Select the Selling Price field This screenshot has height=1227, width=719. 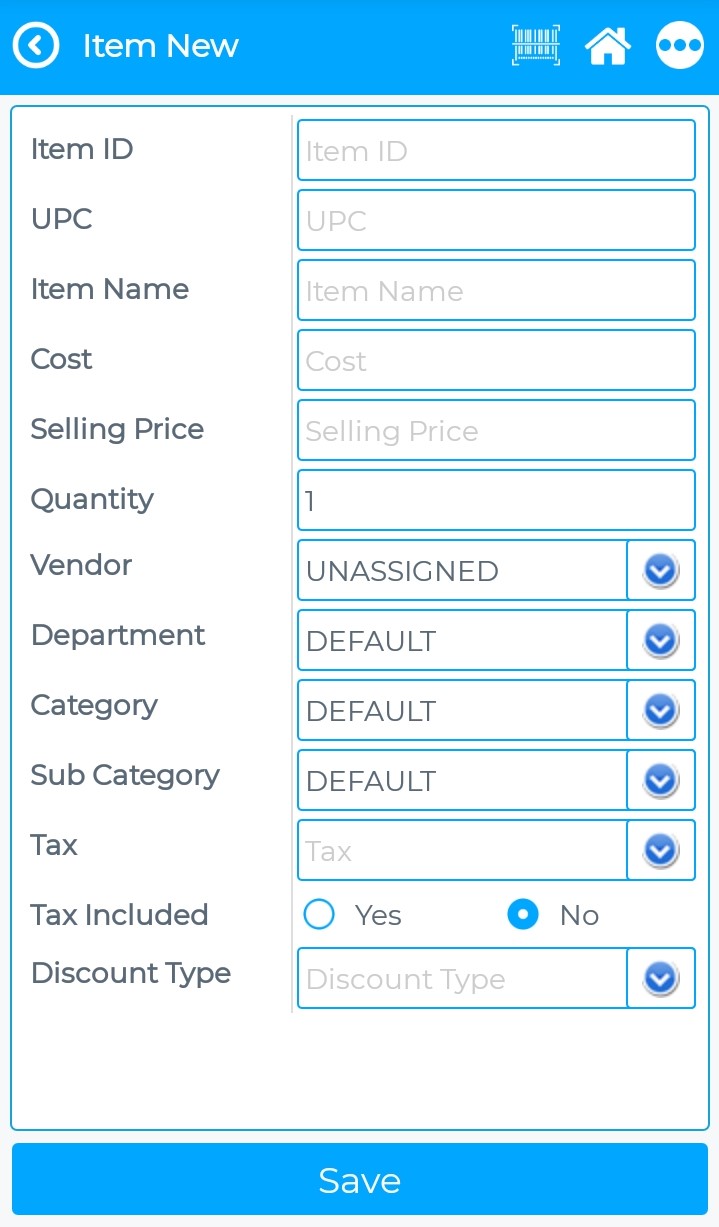tap(496, 431)
